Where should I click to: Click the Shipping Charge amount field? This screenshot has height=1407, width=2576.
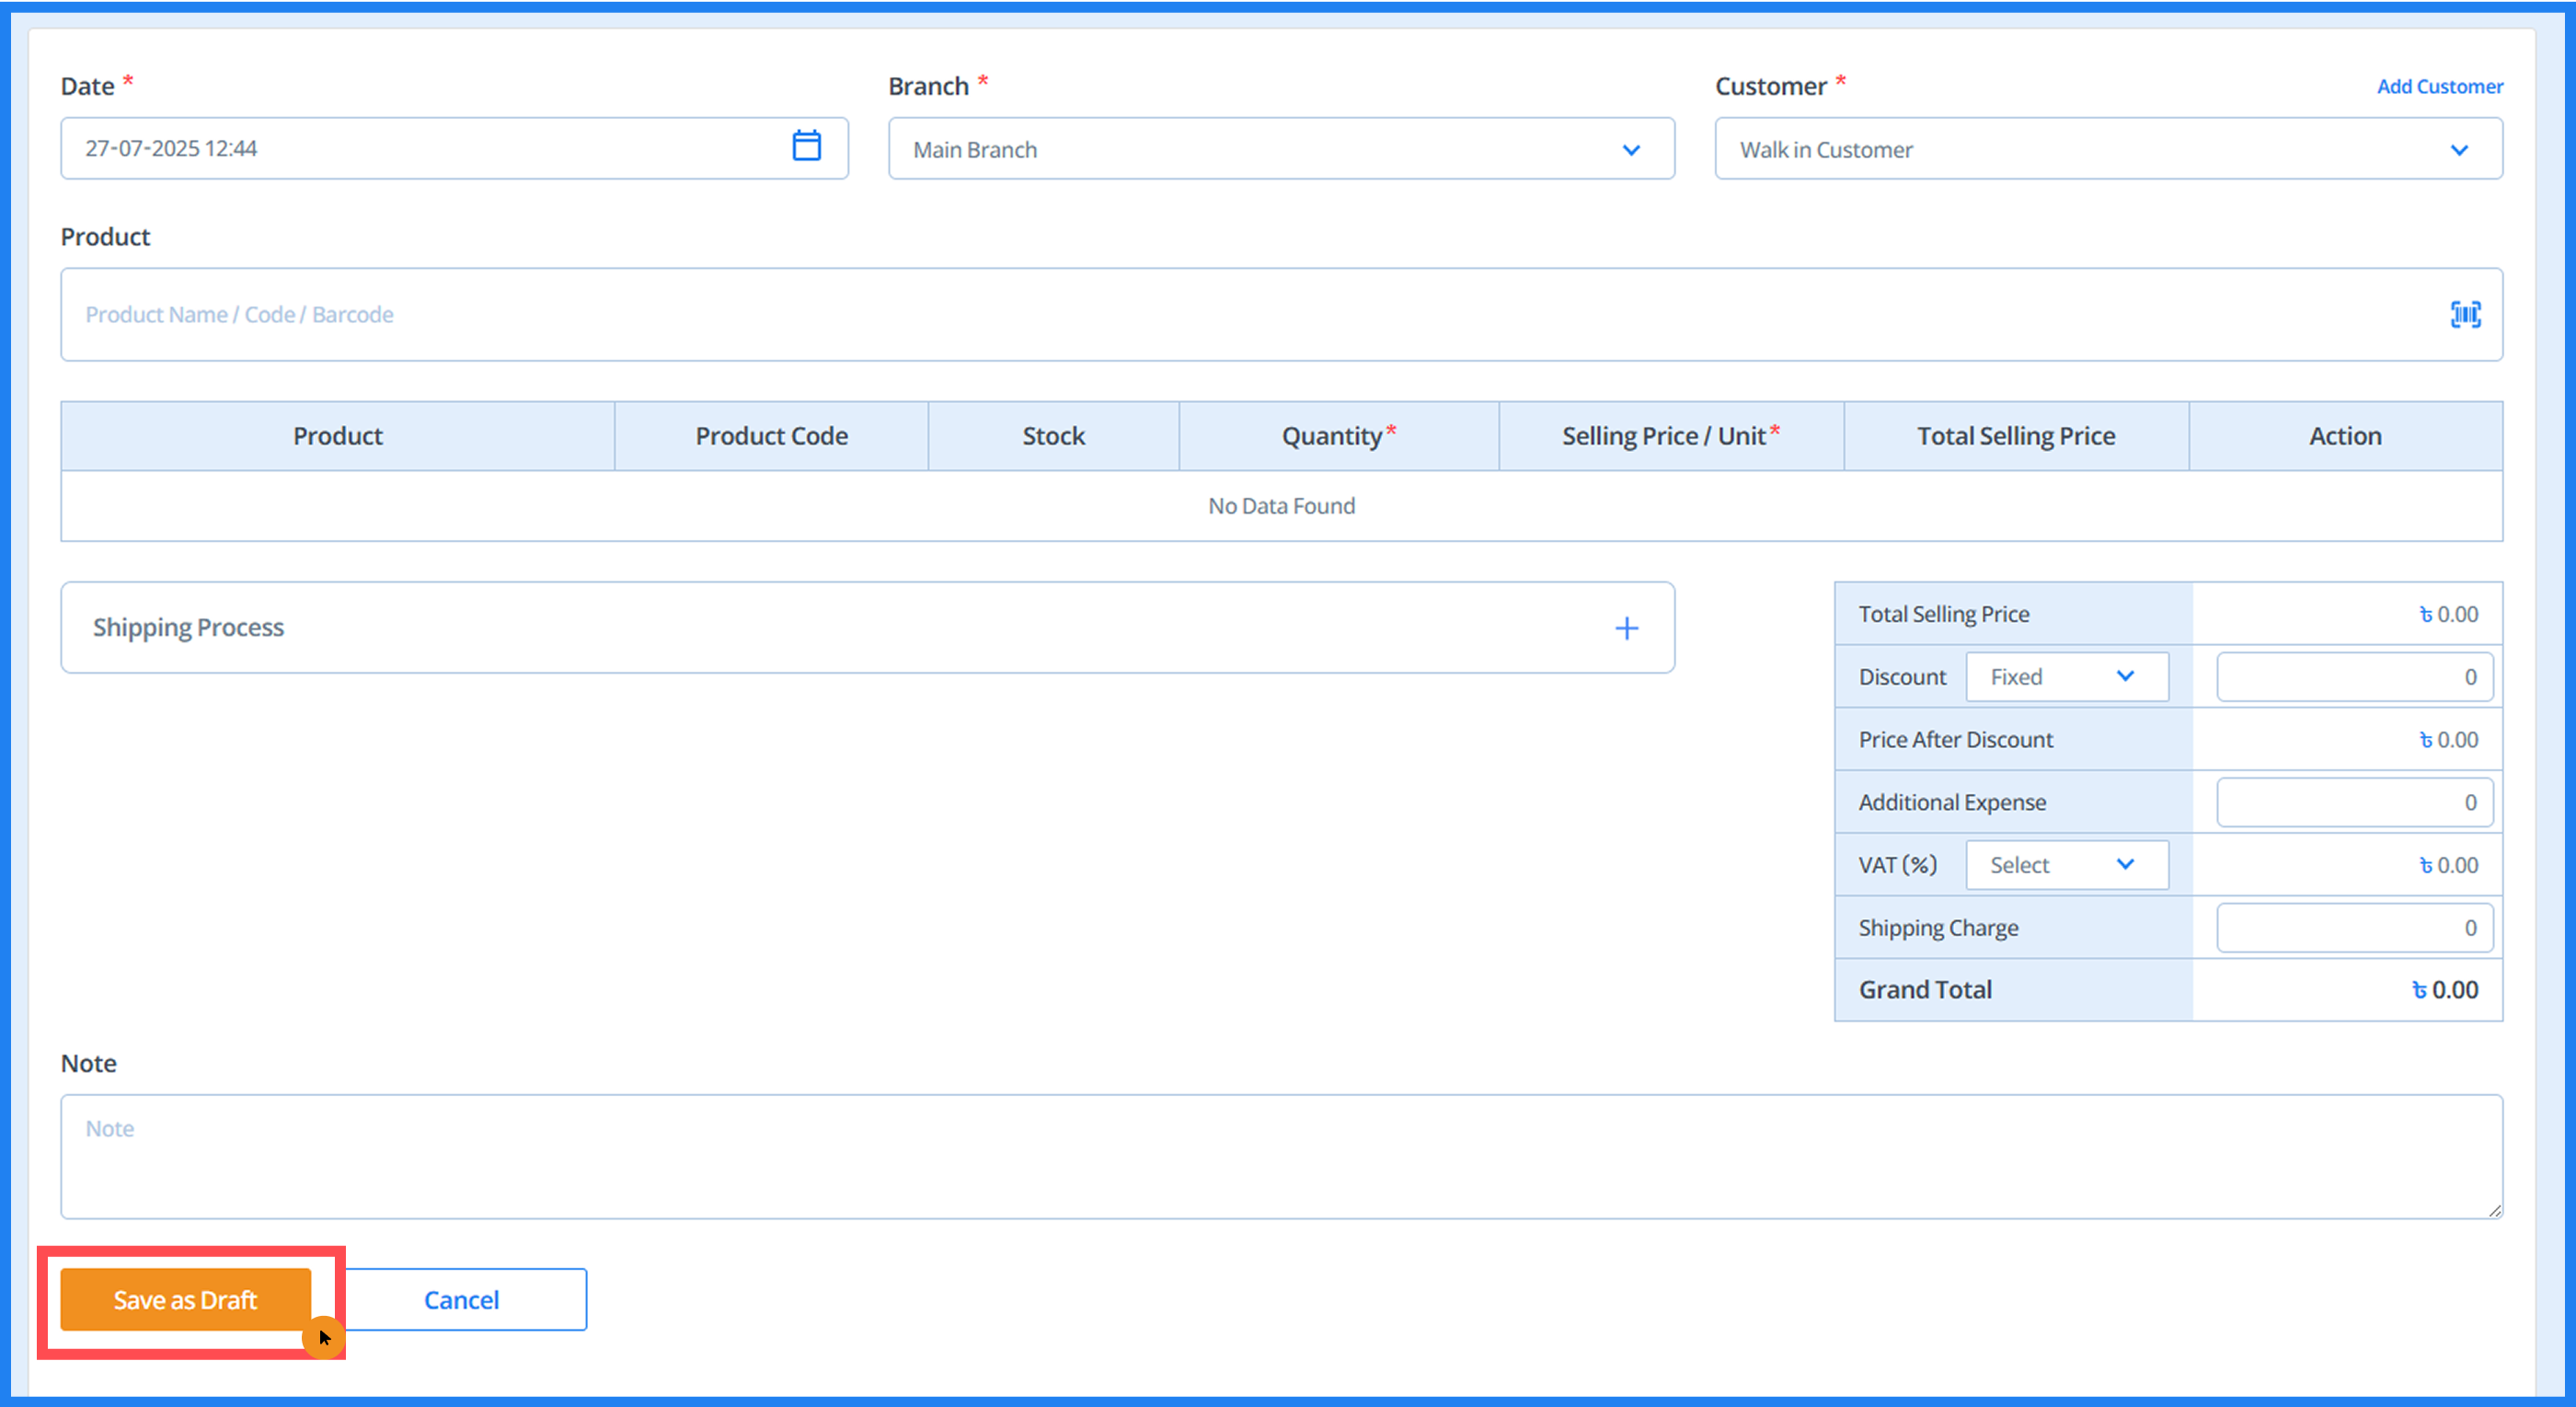2354,927
